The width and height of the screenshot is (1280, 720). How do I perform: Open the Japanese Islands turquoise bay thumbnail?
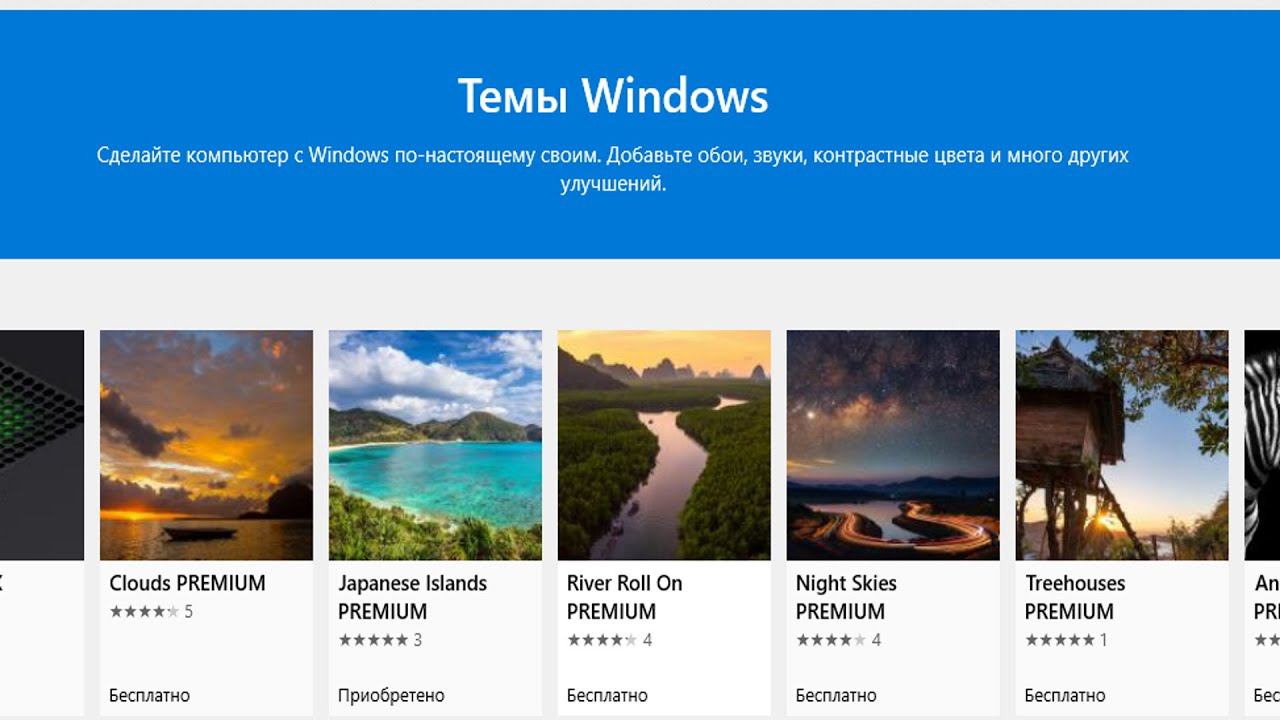click(435, 445)
